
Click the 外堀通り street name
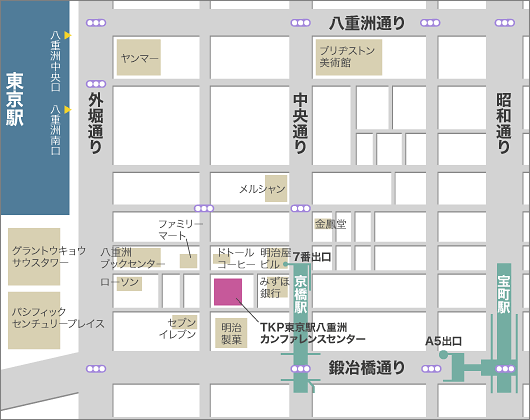pos(96,123)
